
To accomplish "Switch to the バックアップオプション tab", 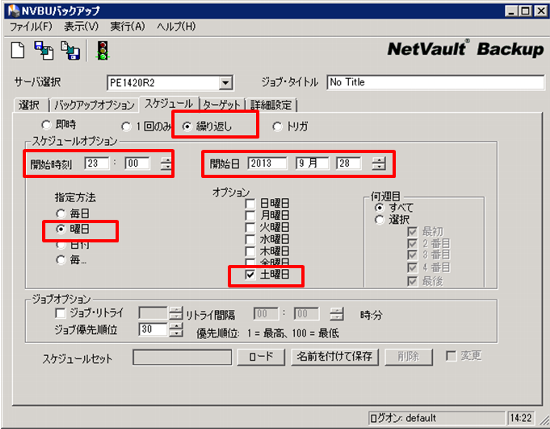I will [94, 105].
